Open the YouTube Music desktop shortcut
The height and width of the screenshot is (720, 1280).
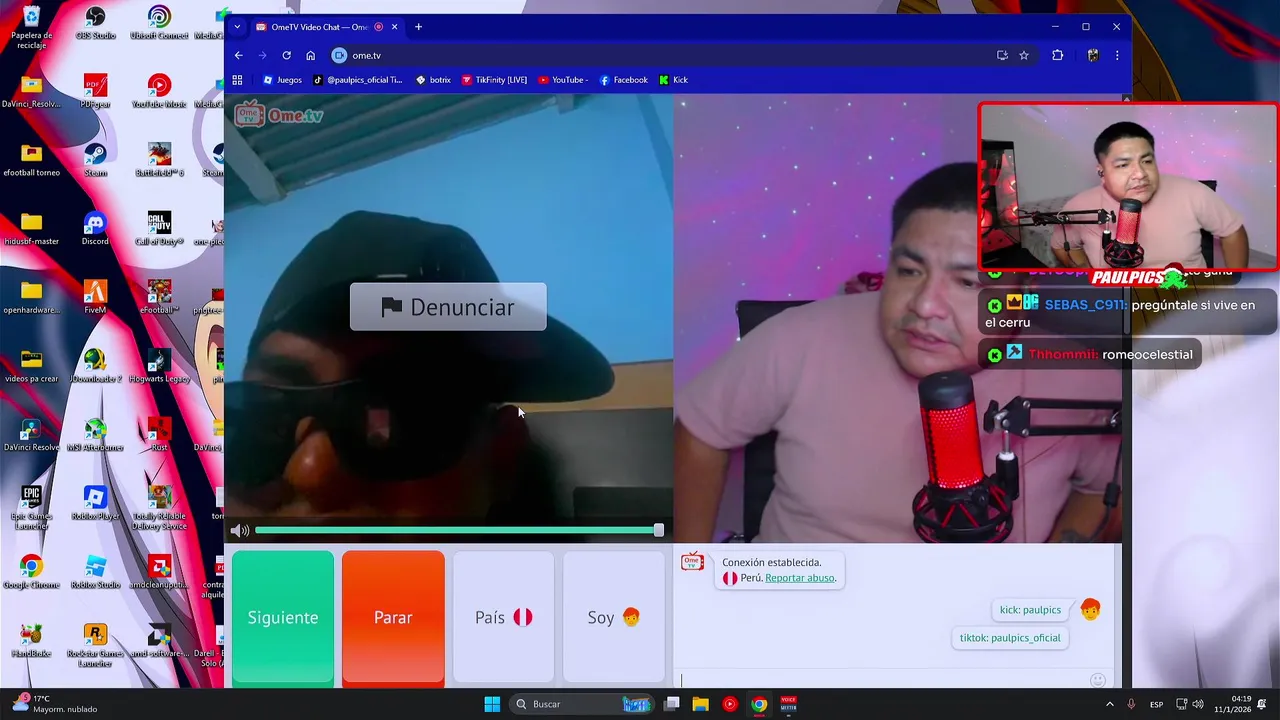pyautogui.click(x=159, y=91)
